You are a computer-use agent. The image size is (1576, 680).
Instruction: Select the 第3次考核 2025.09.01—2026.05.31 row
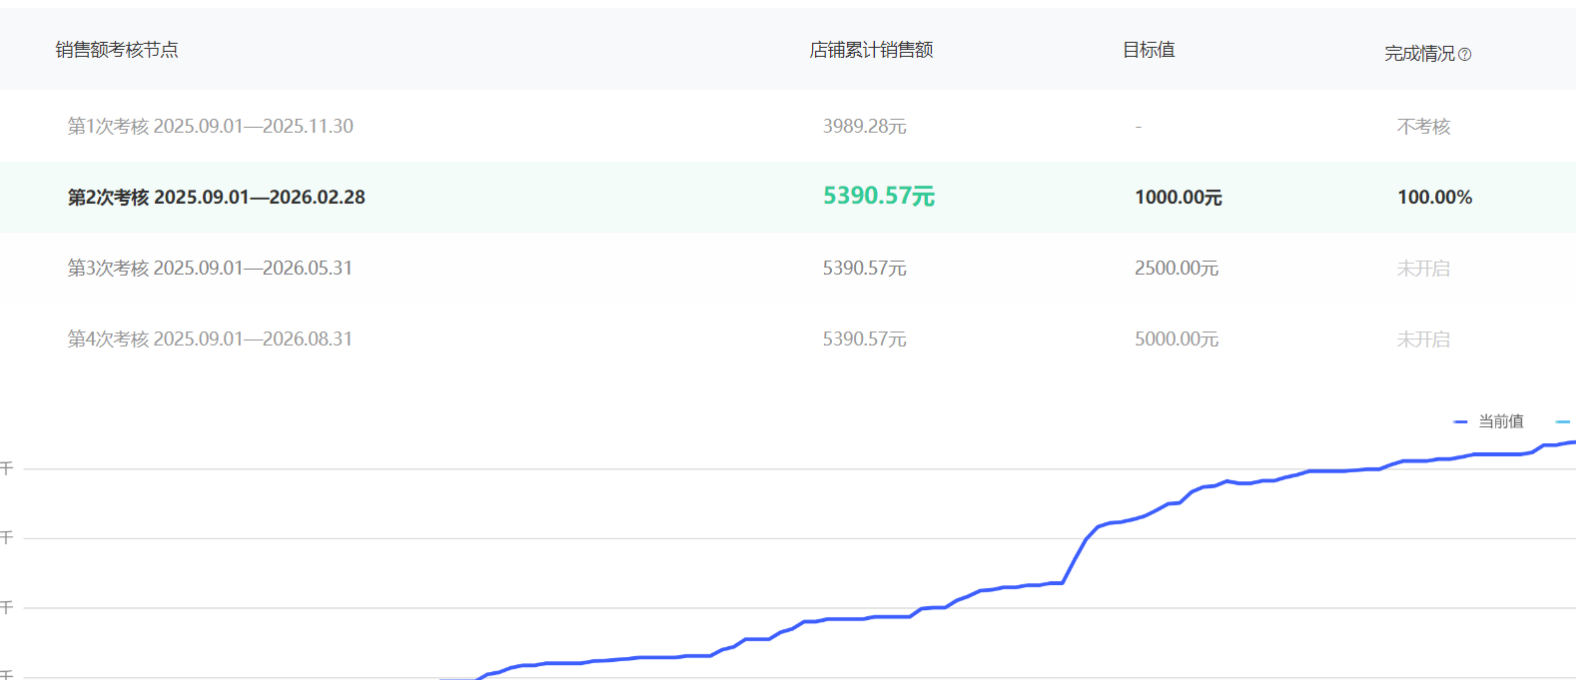210,268
